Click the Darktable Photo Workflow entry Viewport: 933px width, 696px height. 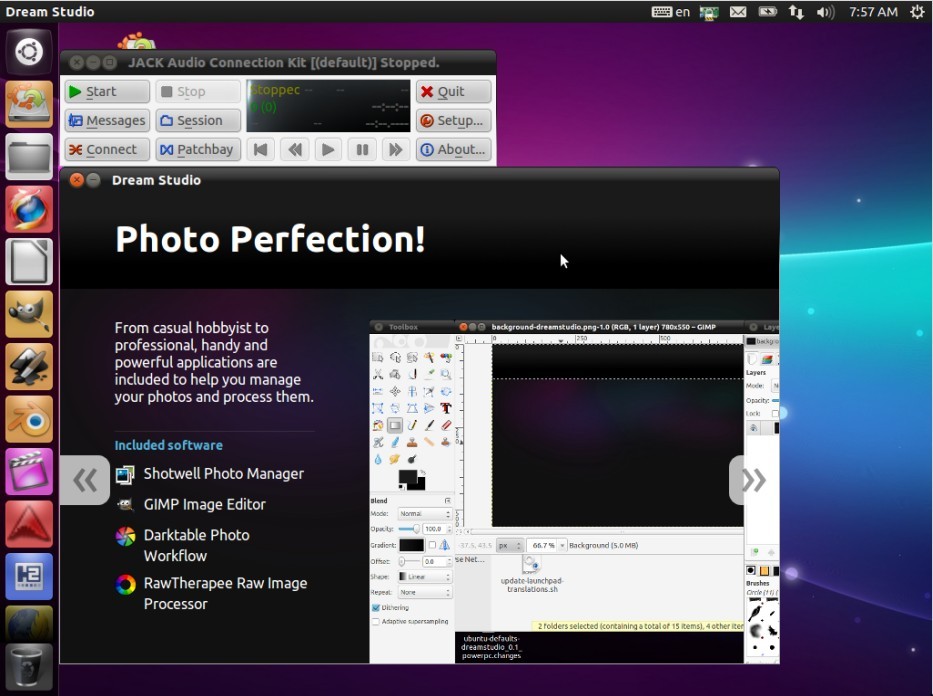tap(196, 545)
